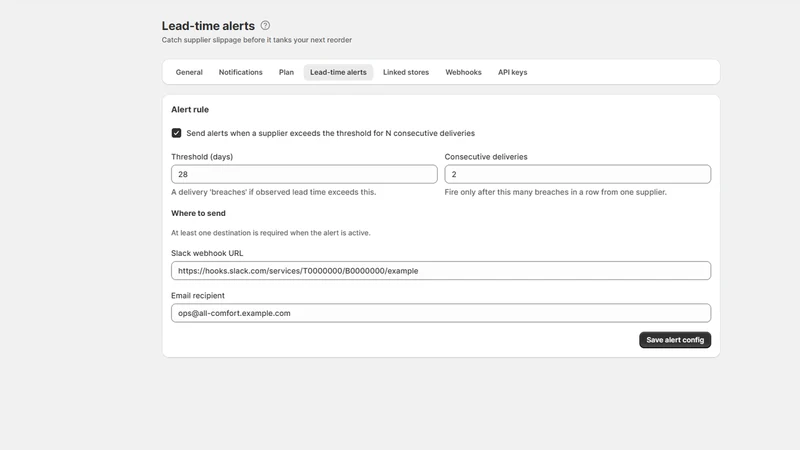800x450 pixels.
Task: Click the Slack webhook URL field
Action: (x=441, y=270)
